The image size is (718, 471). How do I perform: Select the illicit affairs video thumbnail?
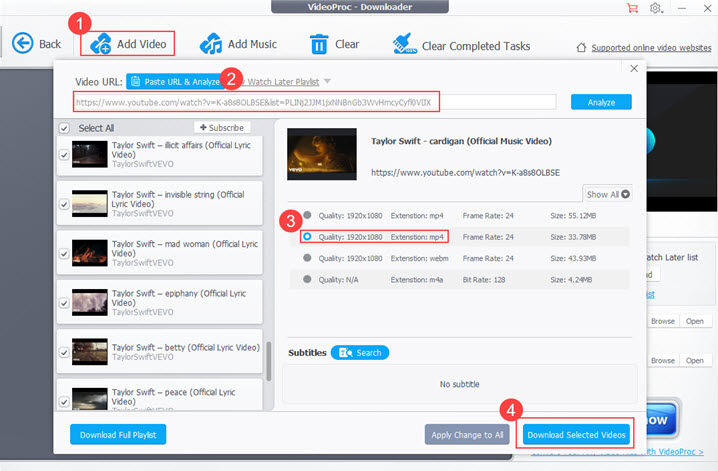click(90, 154)
